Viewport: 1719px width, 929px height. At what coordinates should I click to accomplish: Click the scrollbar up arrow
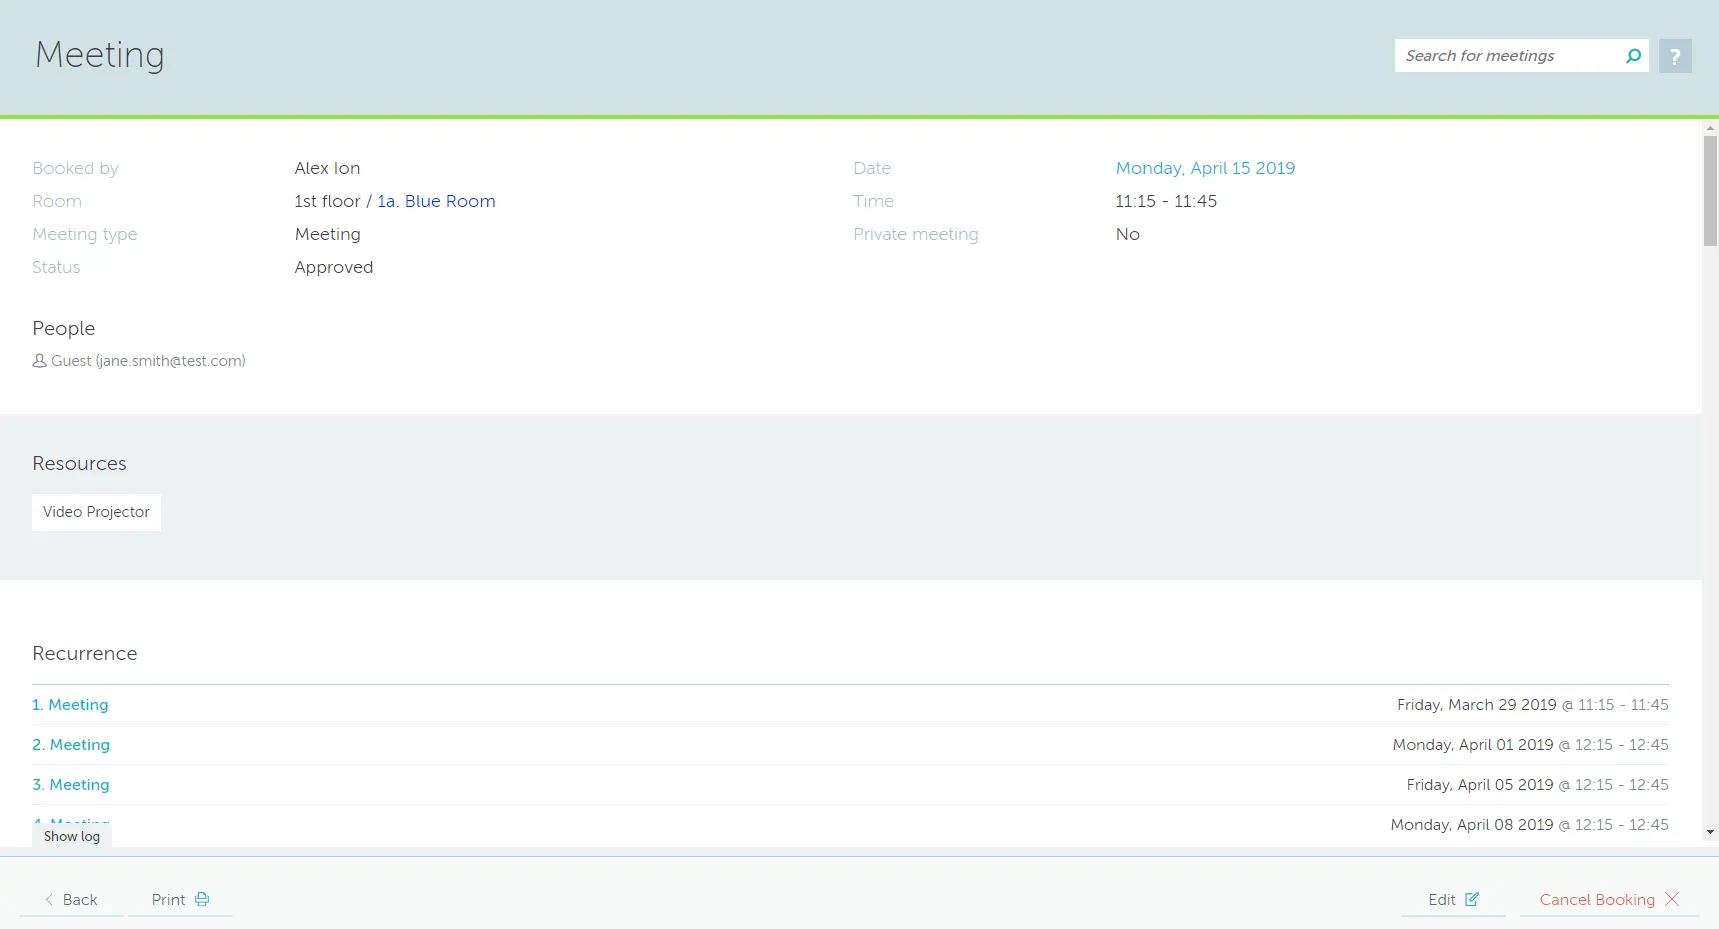coord(1710,128)
